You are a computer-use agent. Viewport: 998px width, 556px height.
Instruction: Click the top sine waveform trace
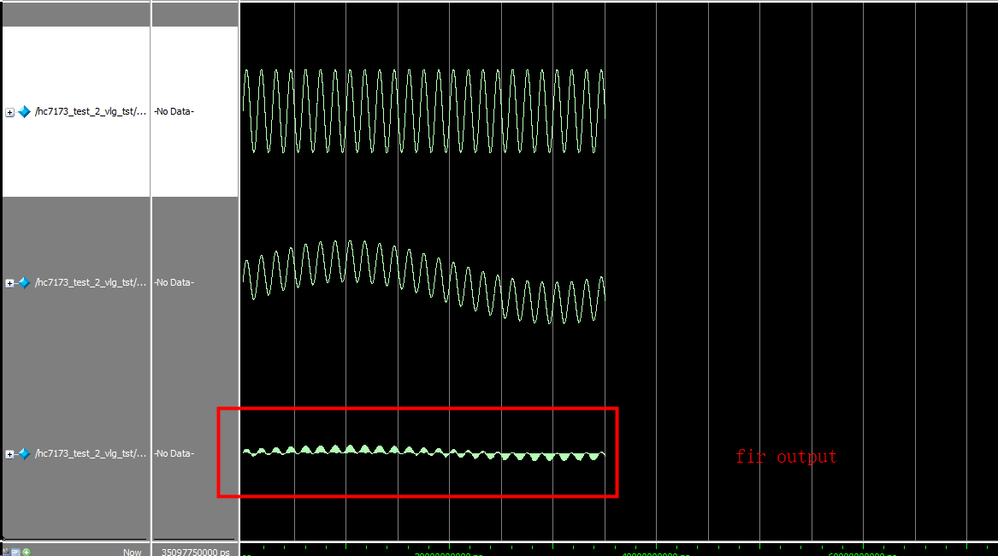(x=423, y=111)
